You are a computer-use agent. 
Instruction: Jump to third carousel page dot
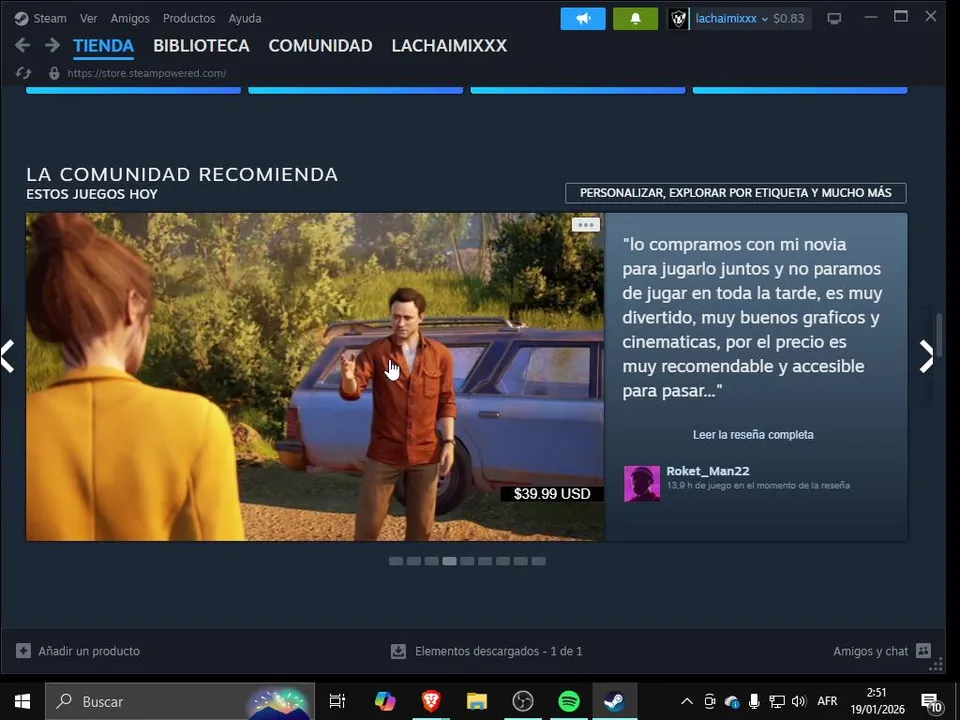pyautogui.click(x=432, y=561)
